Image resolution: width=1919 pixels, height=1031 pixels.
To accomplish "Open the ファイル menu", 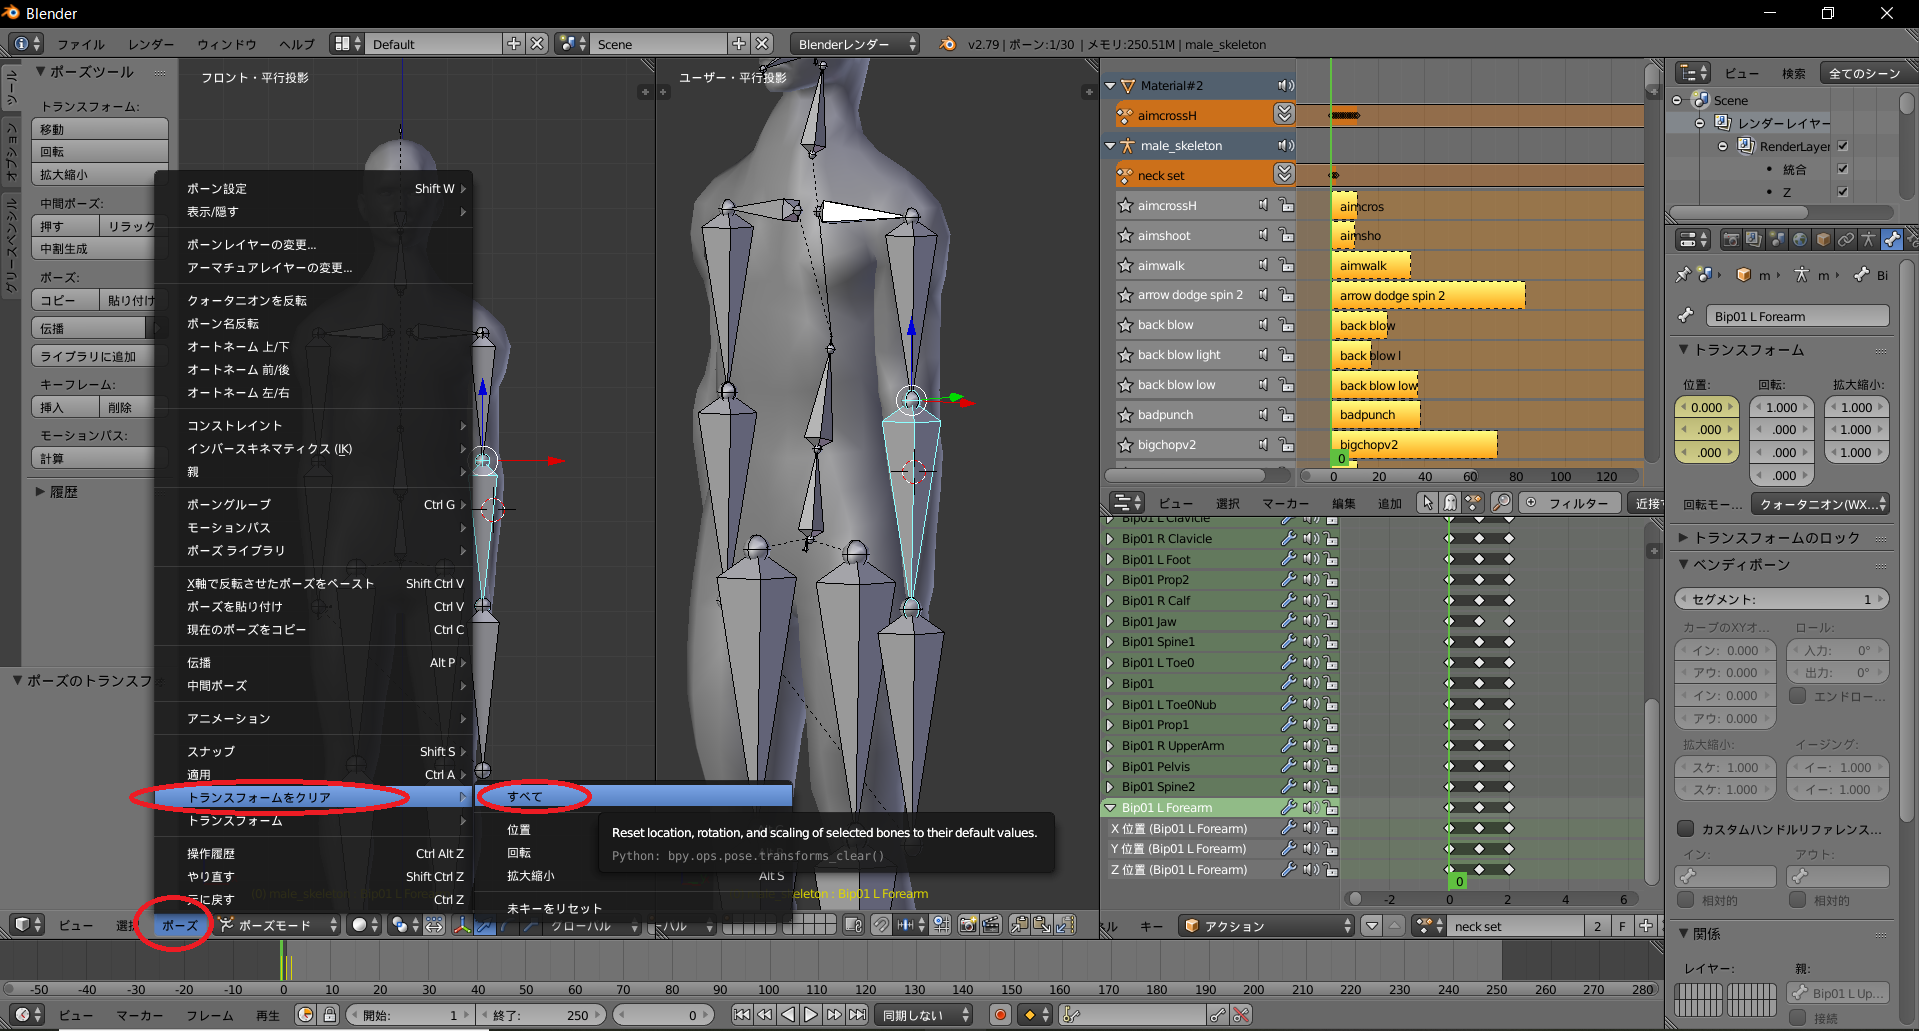I will point(80,44).
